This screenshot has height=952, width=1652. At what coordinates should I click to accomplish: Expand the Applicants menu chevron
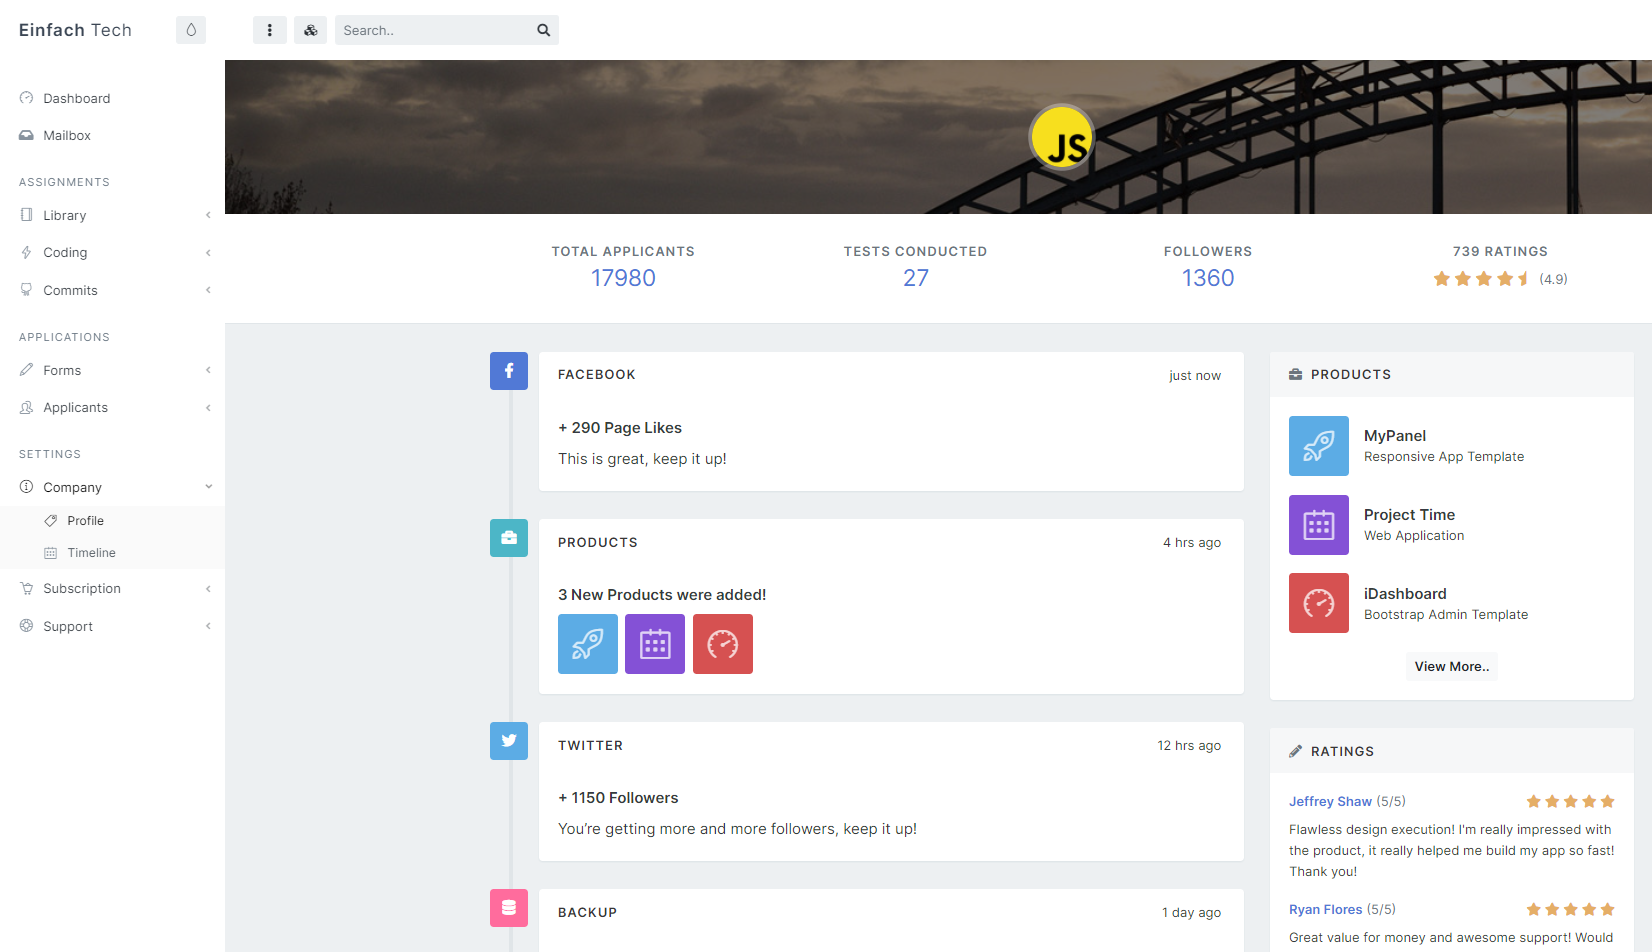[x=208, y=408]
